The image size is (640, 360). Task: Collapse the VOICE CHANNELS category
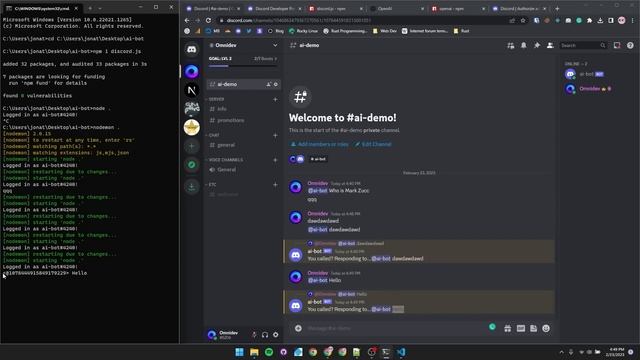(x=224, y=160)
